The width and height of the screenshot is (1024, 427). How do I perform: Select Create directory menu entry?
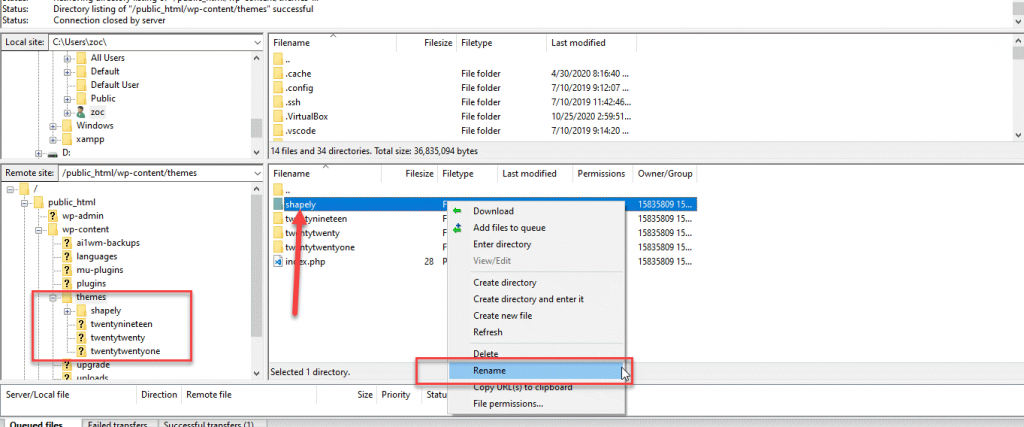pos(504,283)
